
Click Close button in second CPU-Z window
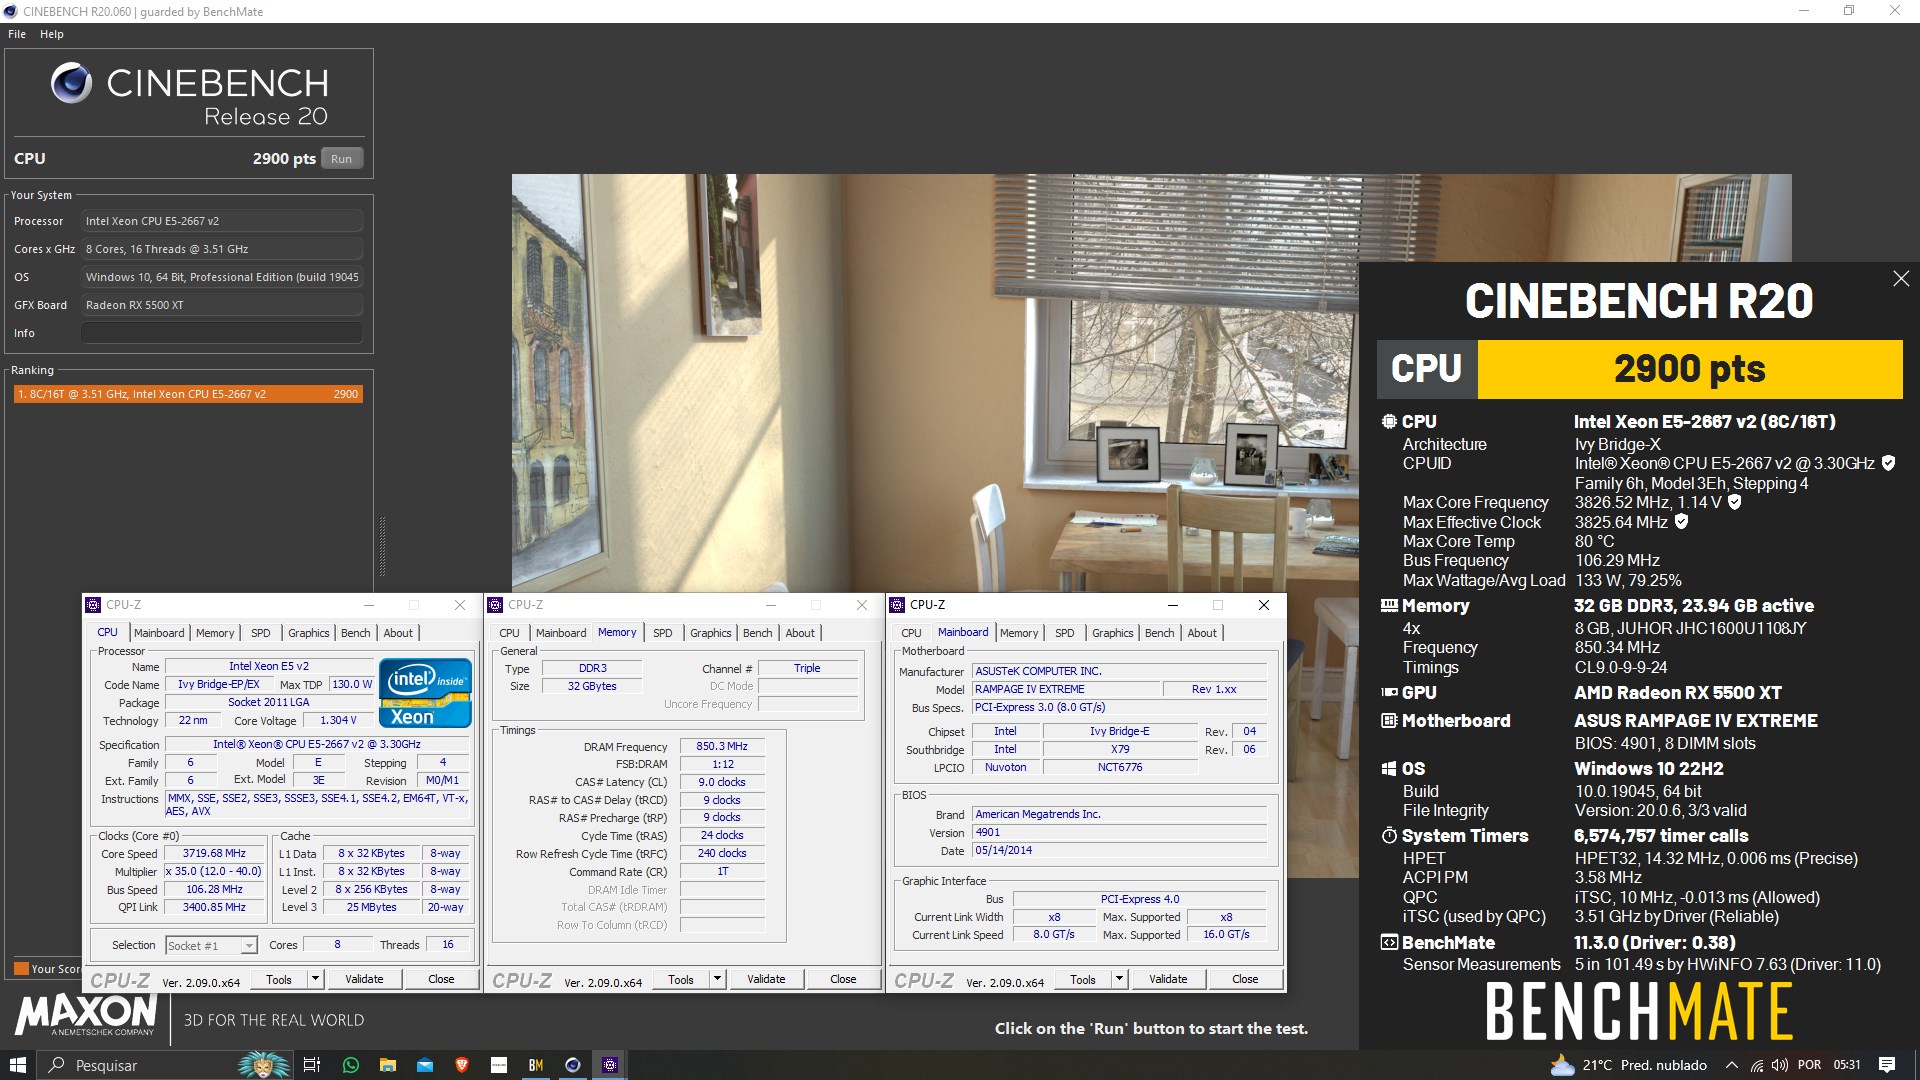[843, 979]
